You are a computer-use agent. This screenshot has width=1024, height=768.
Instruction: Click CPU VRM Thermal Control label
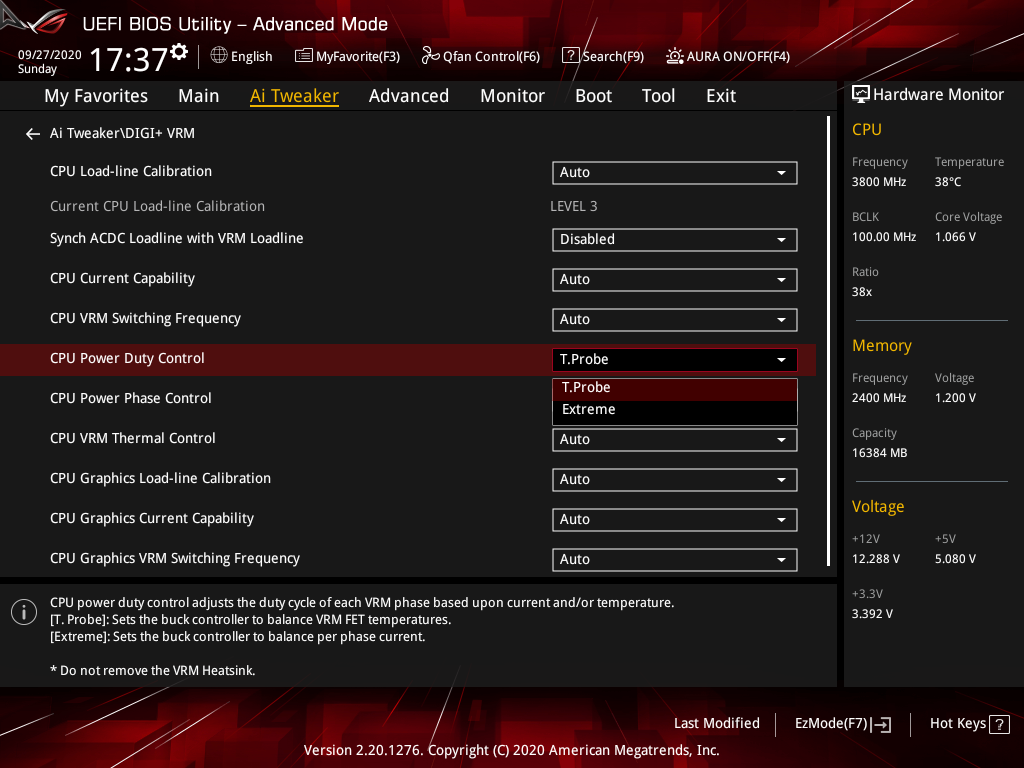pos(133,438)
